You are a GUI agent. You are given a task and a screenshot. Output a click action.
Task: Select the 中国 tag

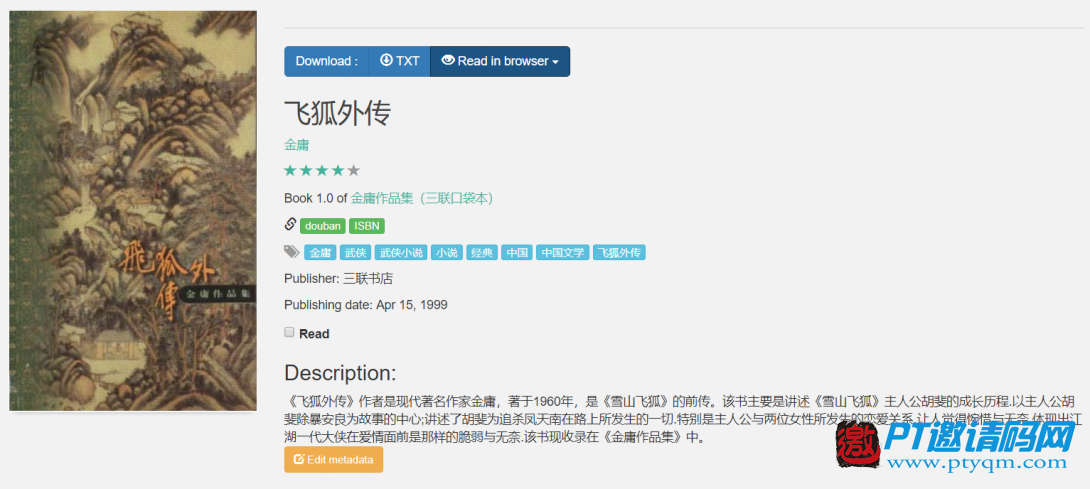pos(516,252)
